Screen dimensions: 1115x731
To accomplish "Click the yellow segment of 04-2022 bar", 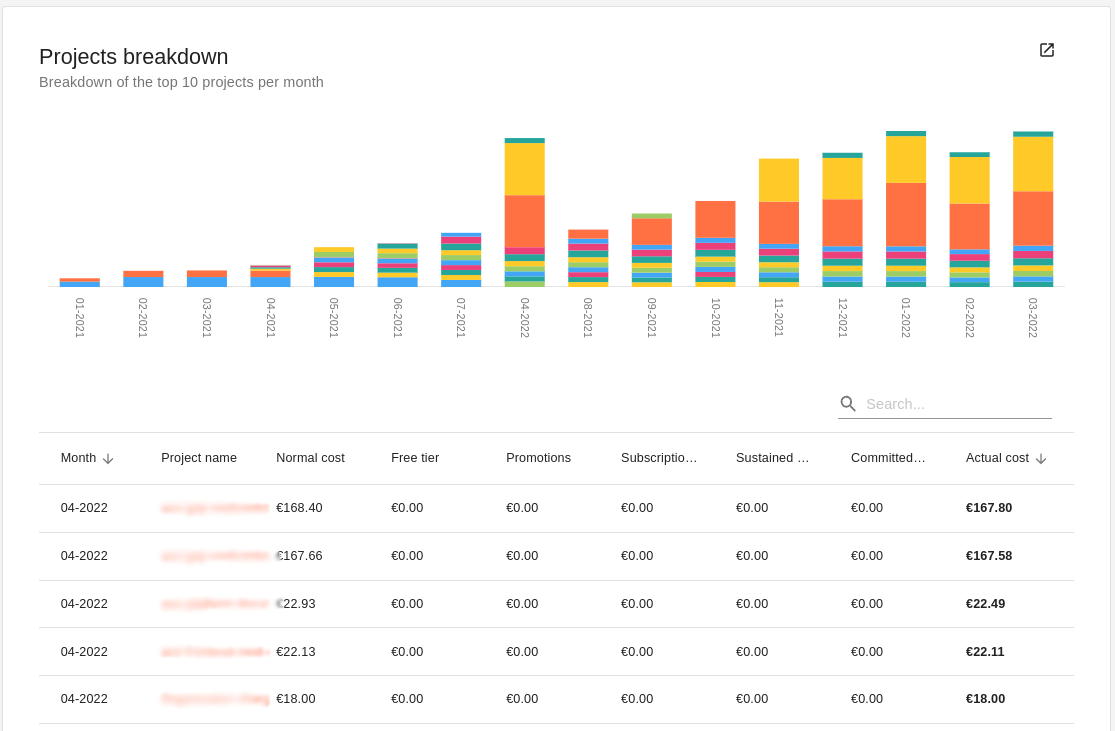I will [x=525, y=169].
